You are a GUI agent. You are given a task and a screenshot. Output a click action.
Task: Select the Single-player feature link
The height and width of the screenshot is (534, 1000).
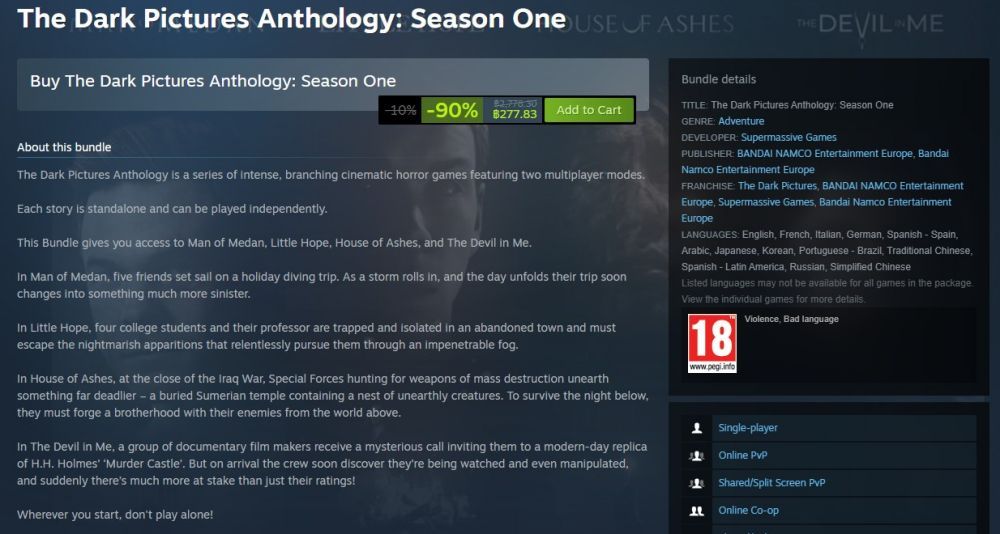coord(748,428)
